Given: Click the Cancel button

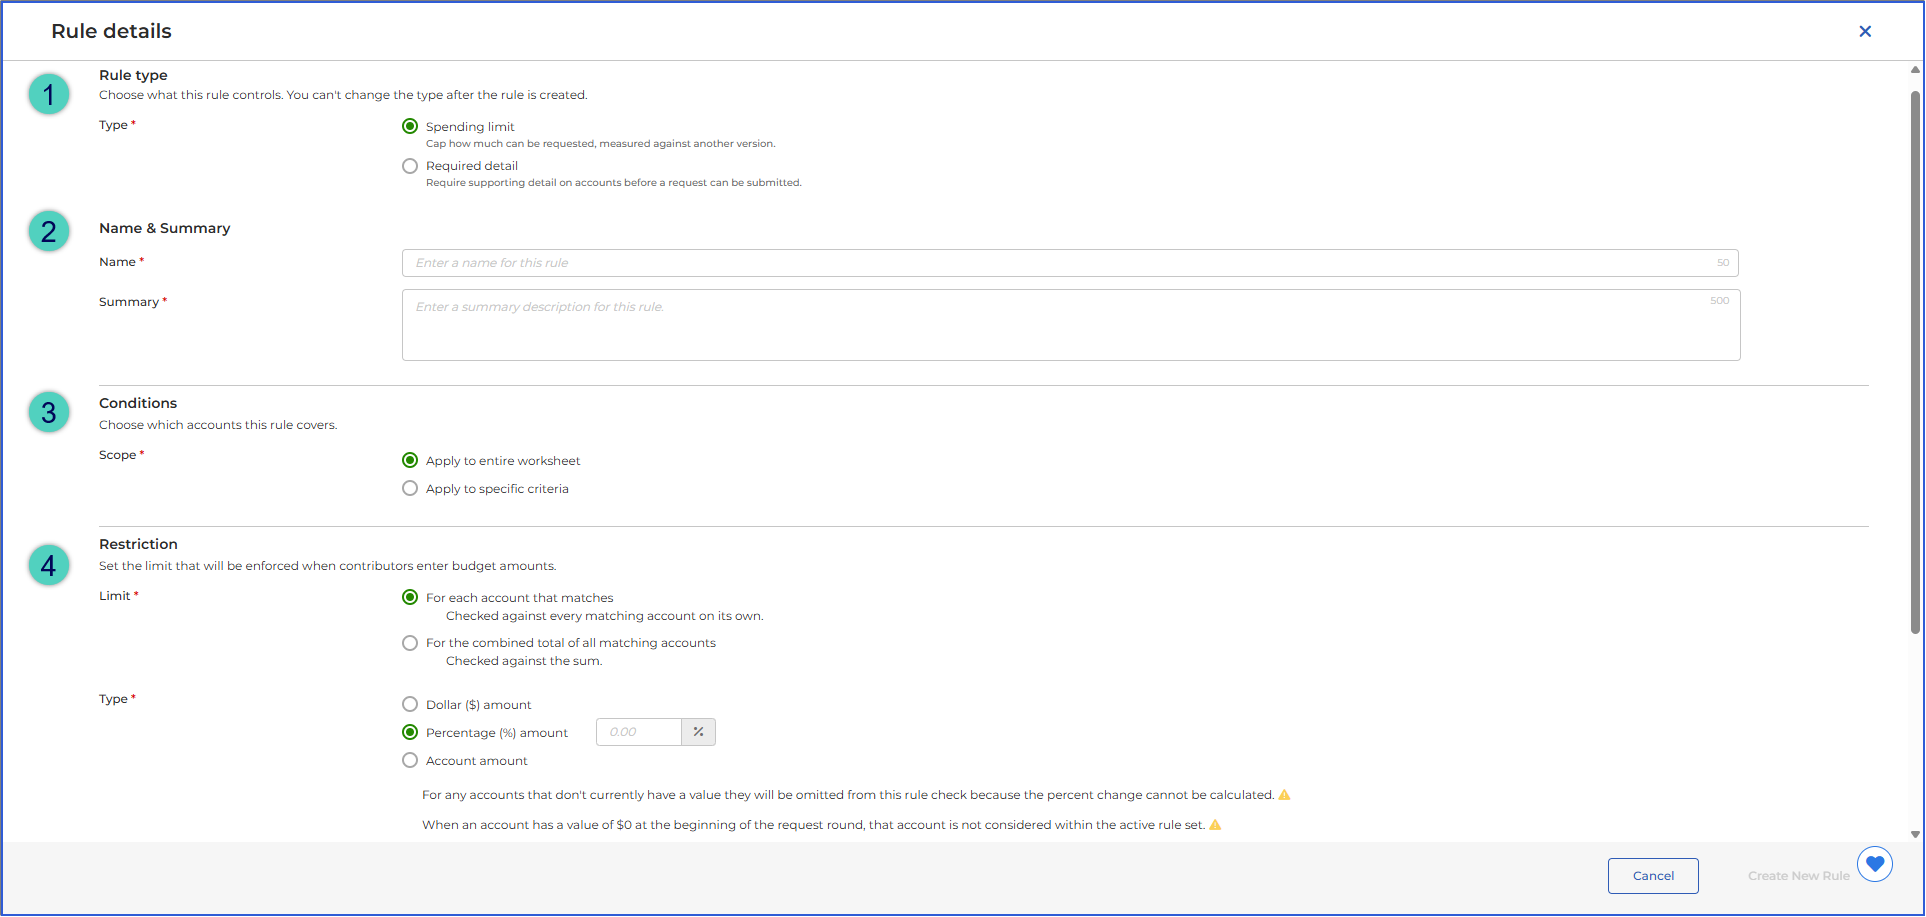Looking at the screenshot, I should coord(1653,876).
